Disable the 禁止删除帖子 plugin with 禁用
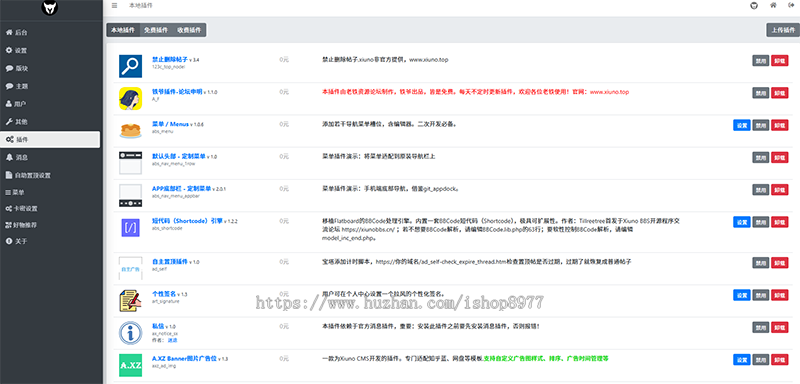 point(761,60)
